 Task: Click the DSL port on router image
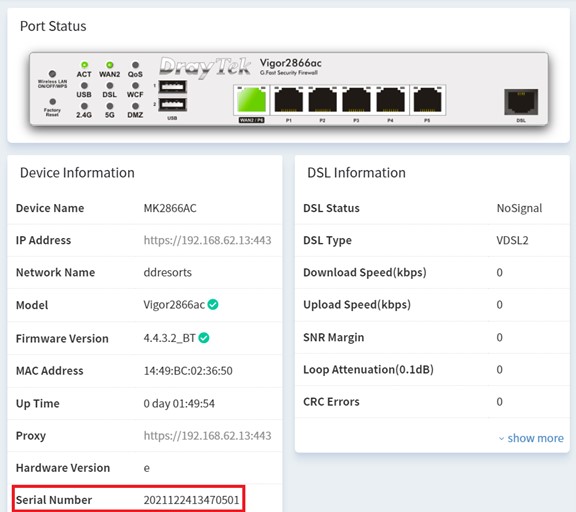tap(521, 102)
